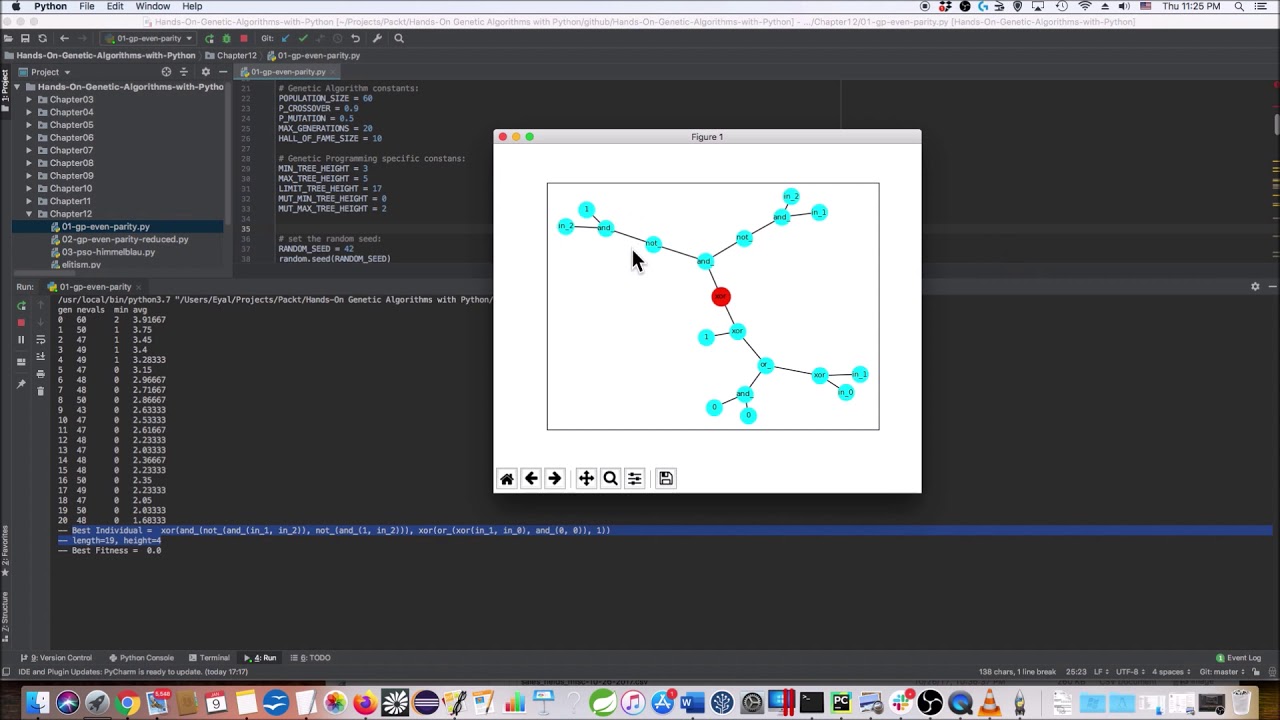Click the Synchronize icon in PyCharm toolbar
The width and height of the screenshot is (1280, 720).
pyautogui.click(x=42, y=38)
